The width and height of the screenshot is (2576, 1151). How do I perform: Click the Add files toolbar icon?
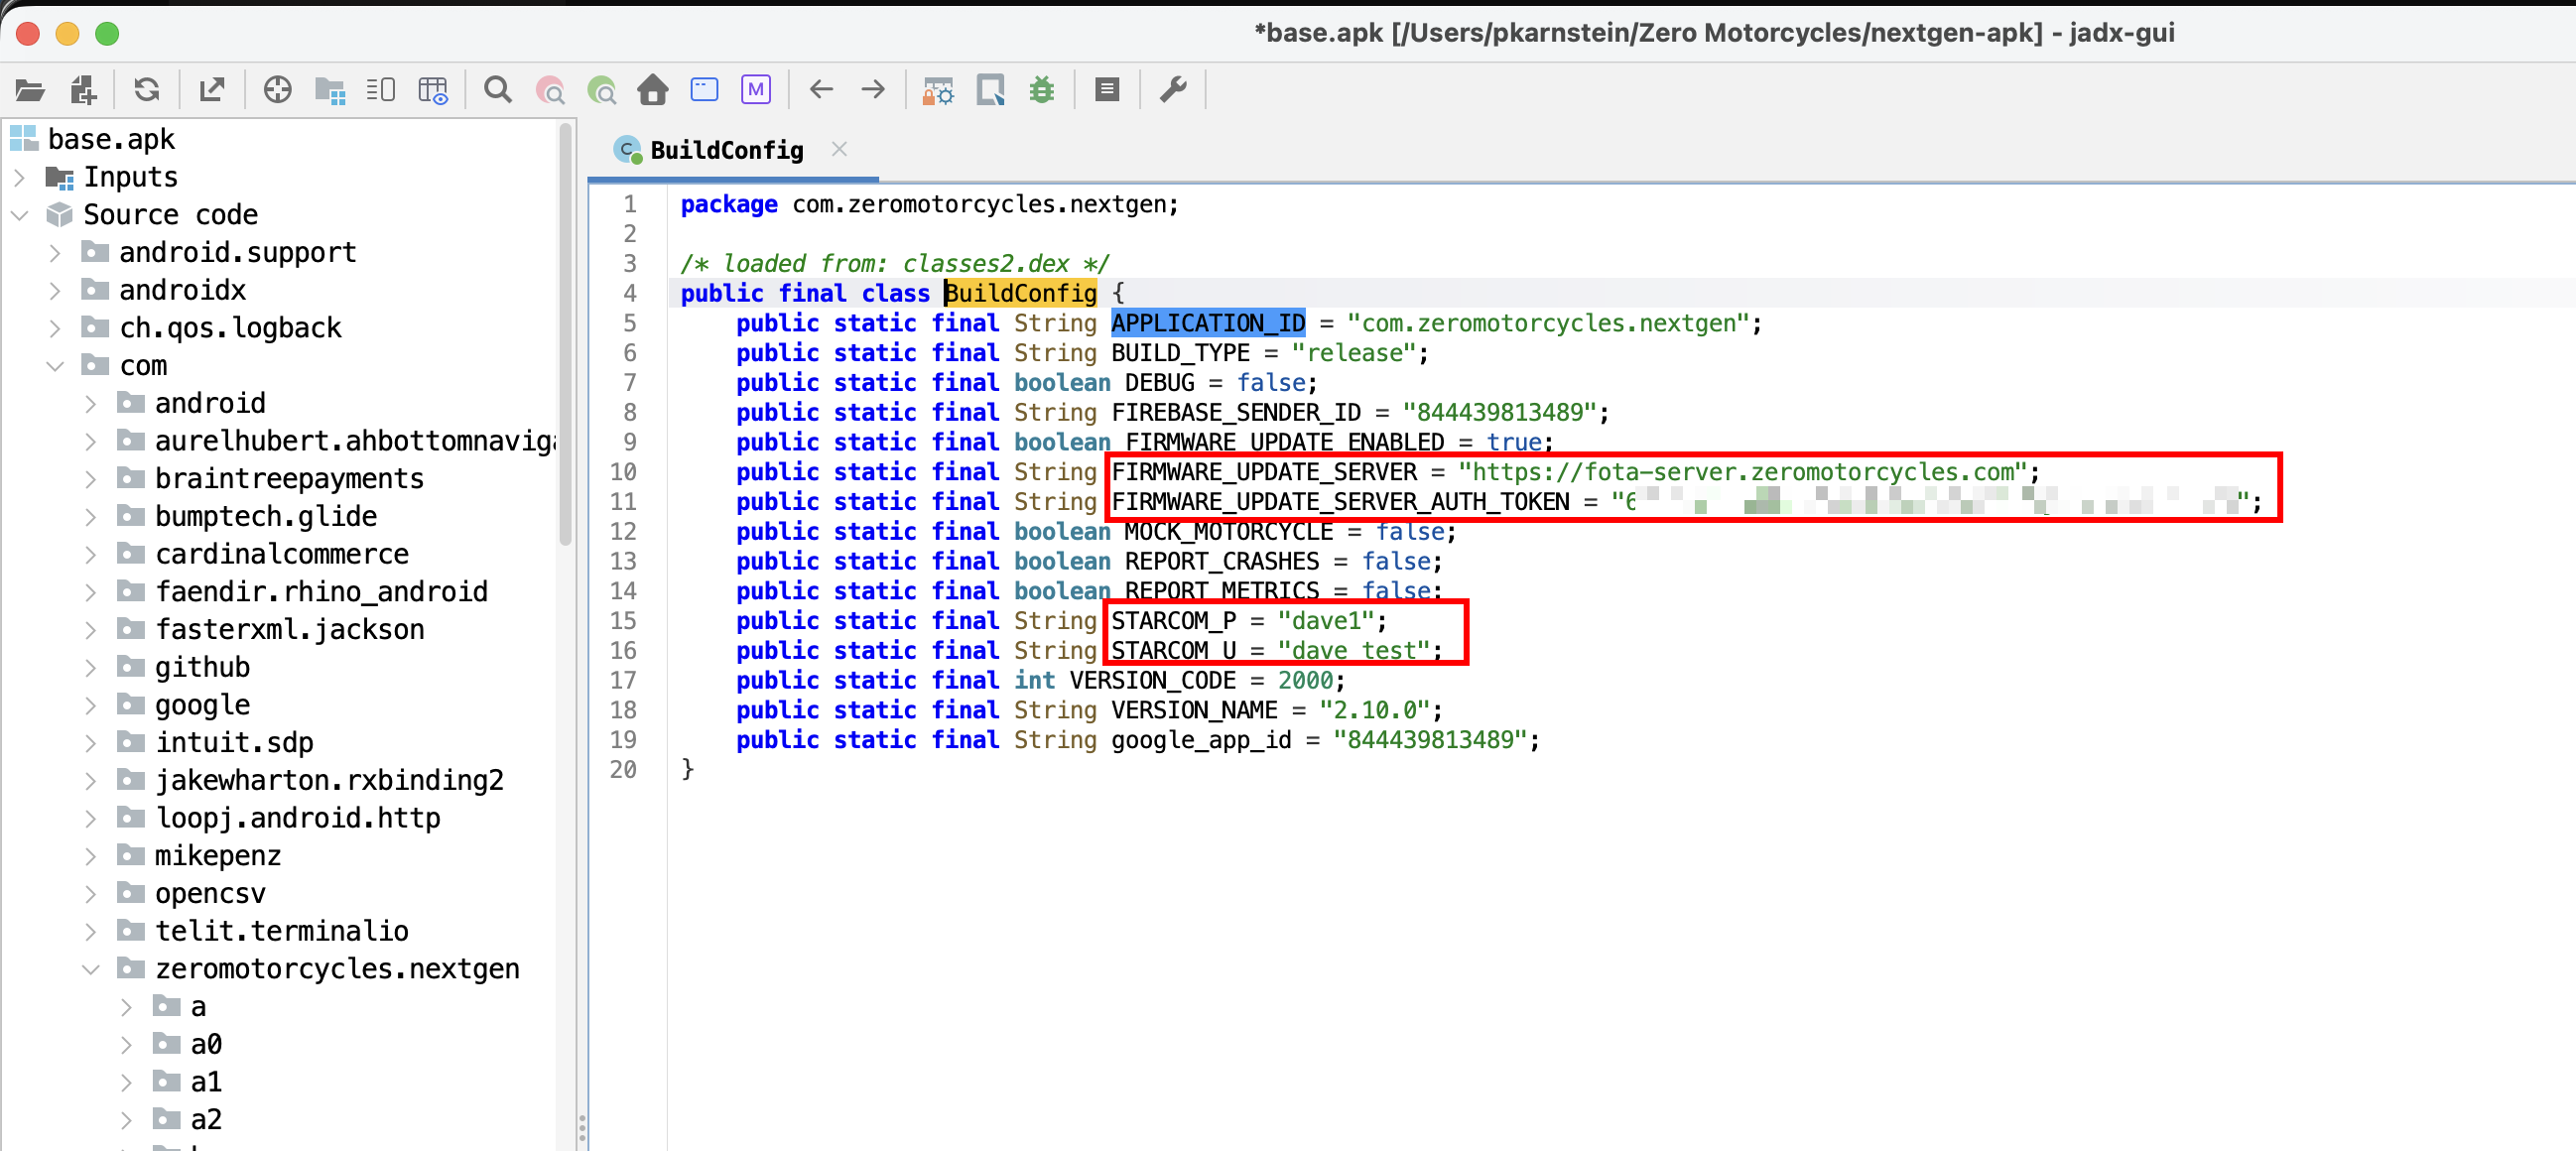pos(84,91)
